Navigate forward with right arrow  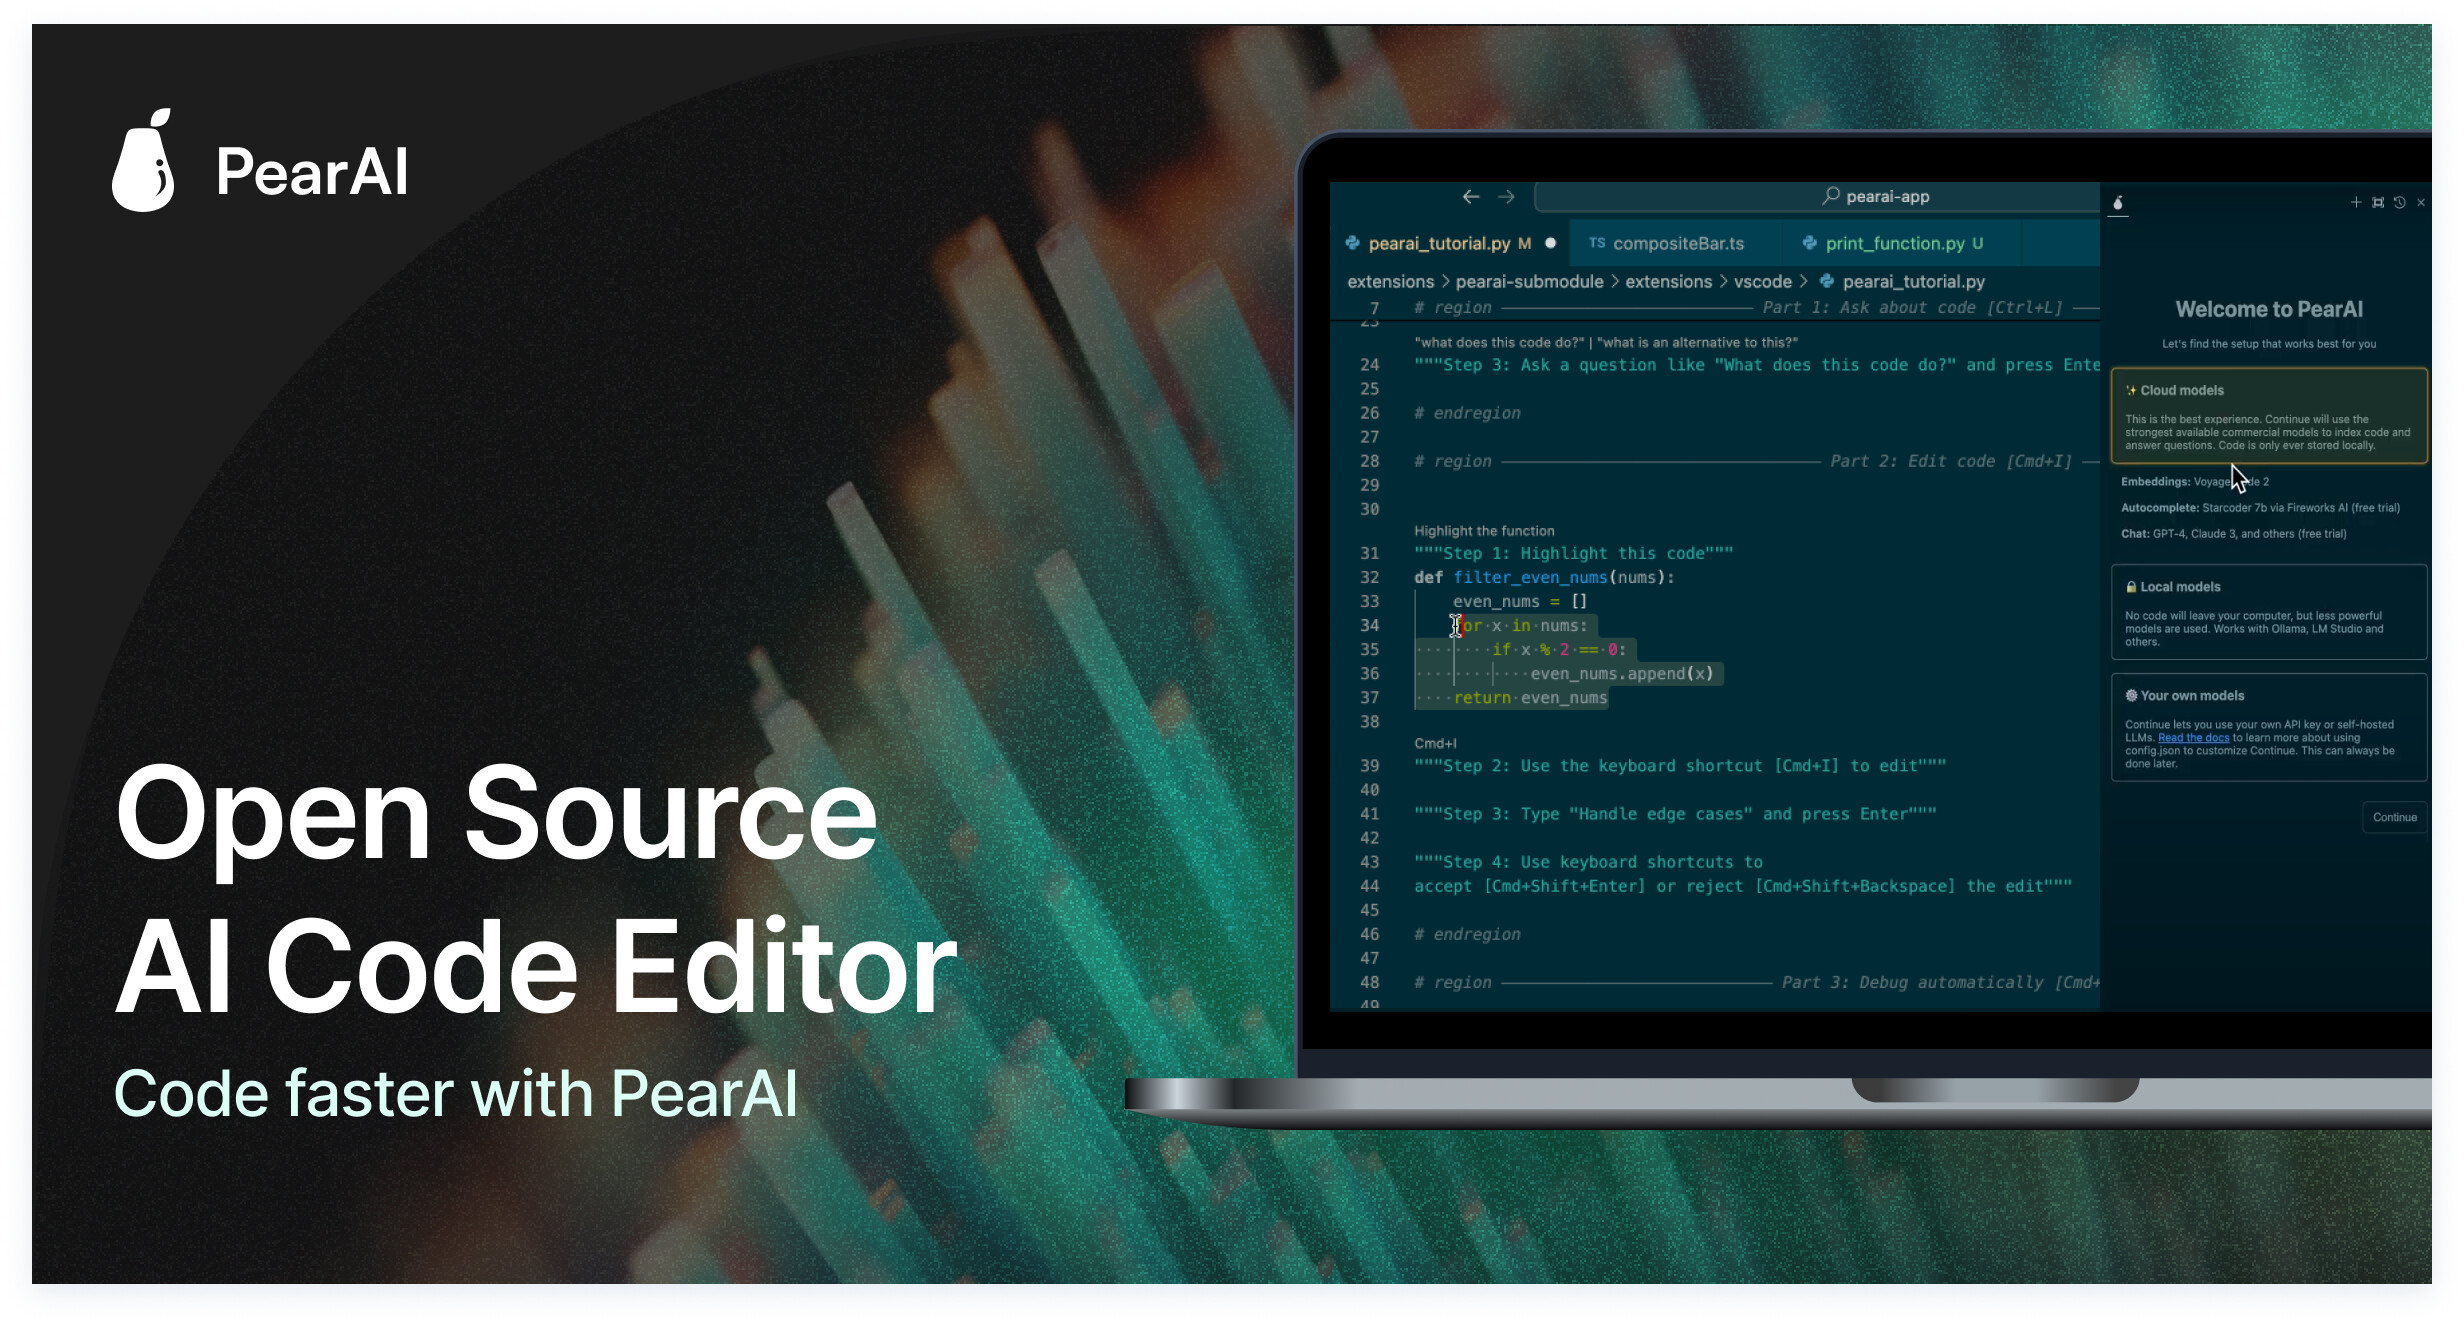tap(1506, 197)
